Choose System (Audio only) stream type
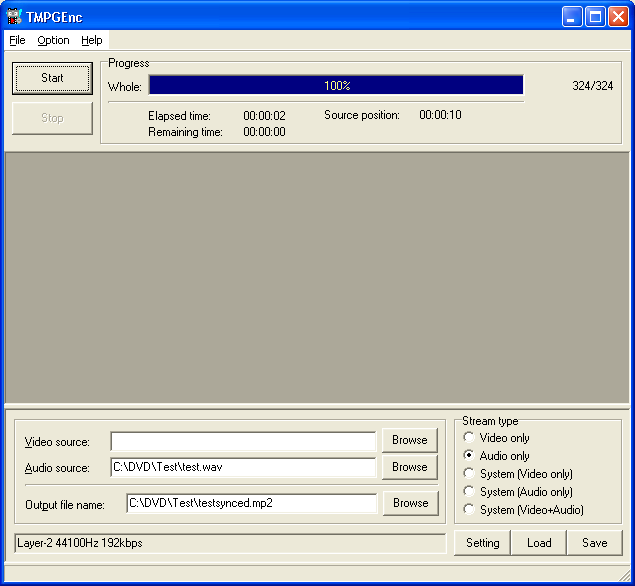Viewport: 635px width, 586px height. [x=469, y=492]
